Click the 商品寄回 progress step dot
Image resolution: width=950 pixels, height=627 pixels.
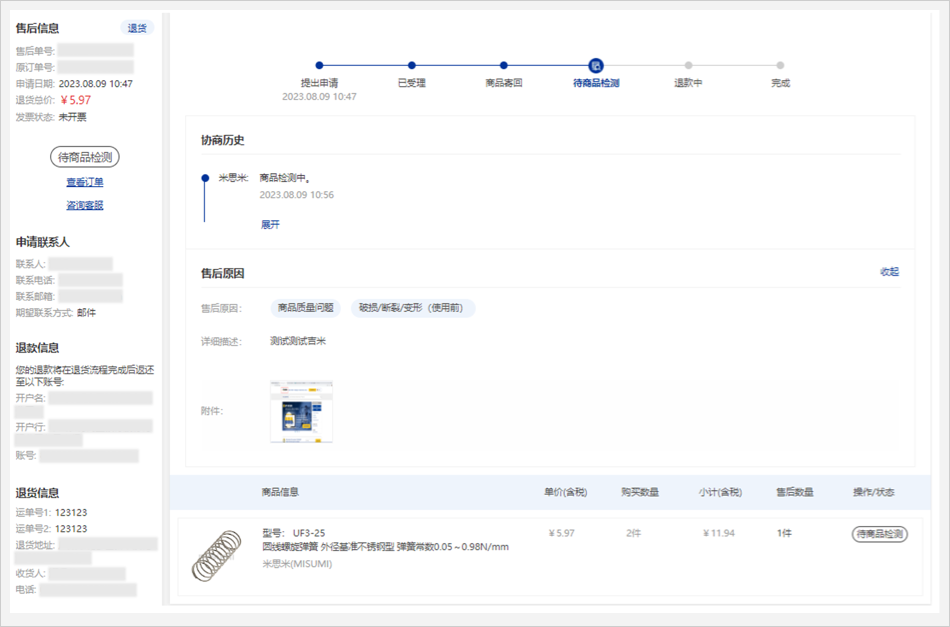pos(503,65)
